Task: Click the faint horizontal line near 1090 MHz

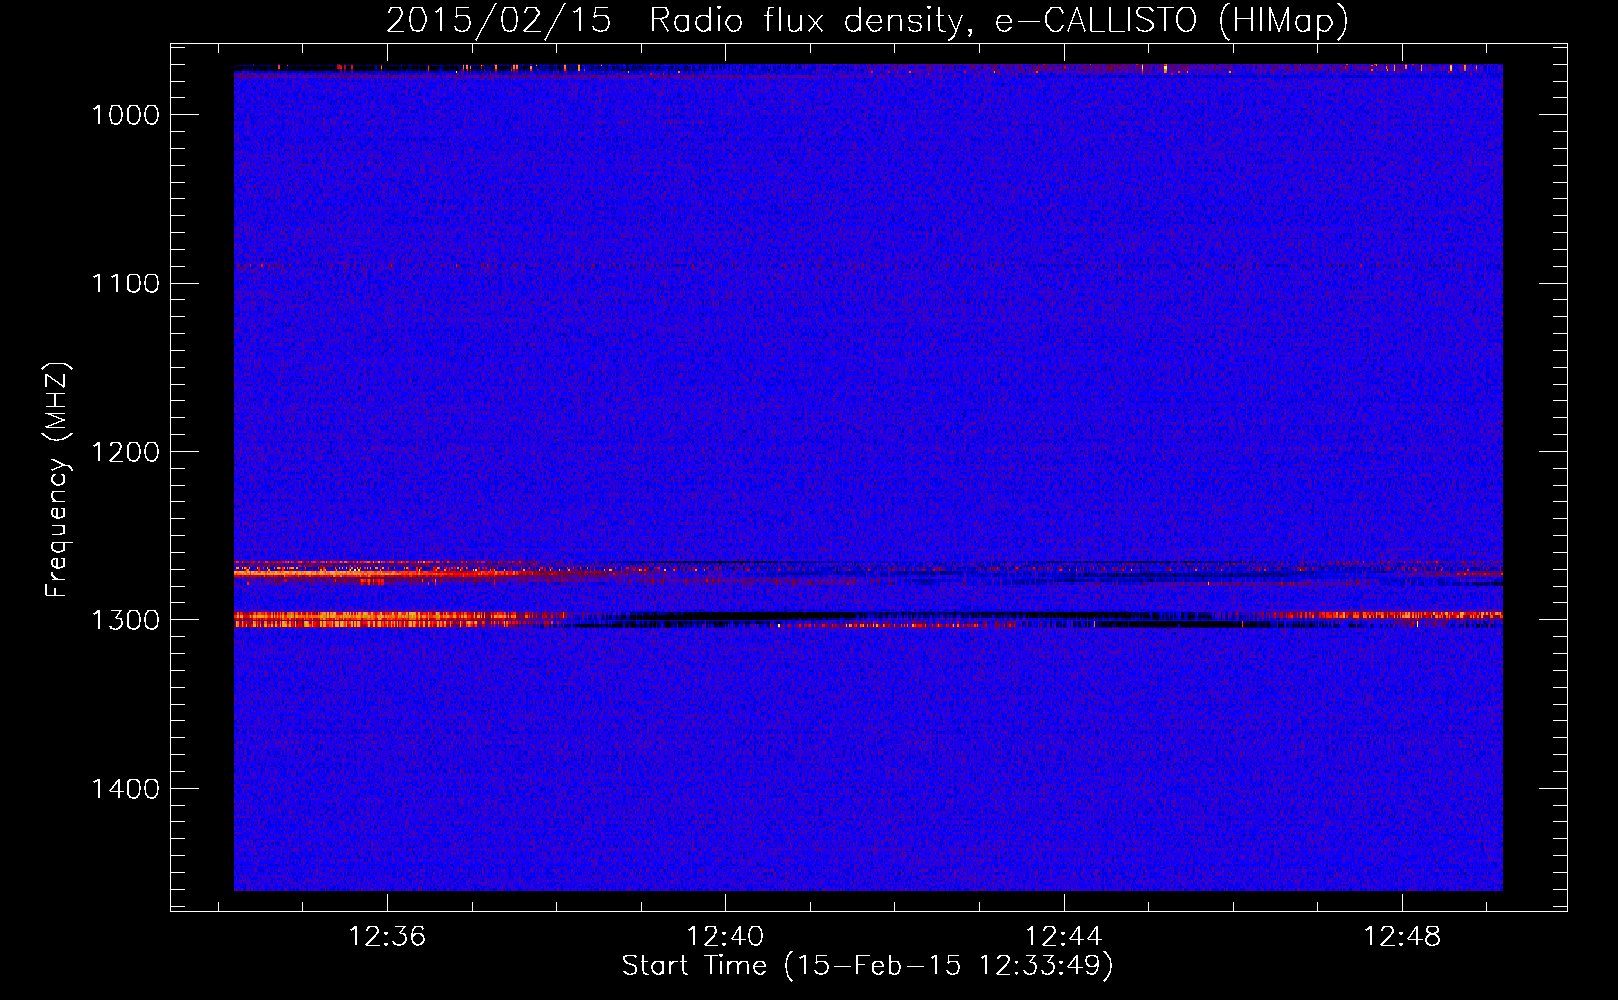Action: [868, 267]
